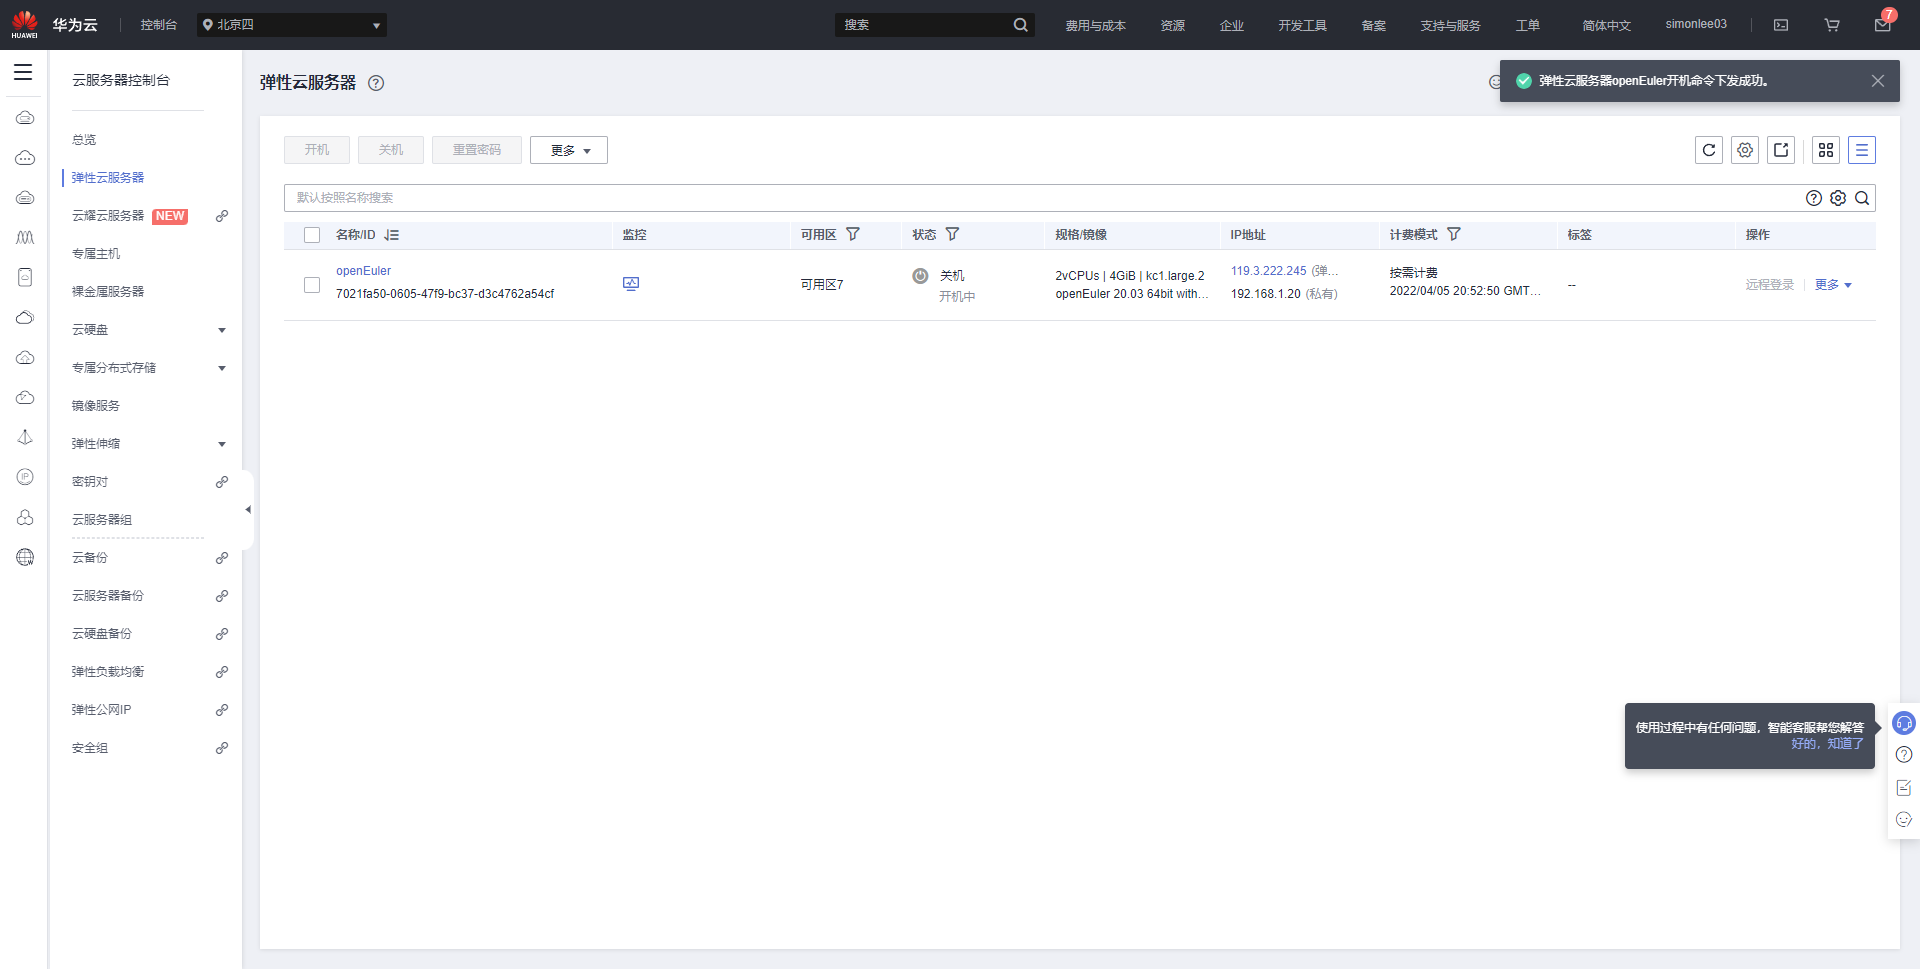Viewport: 1920px width, 969px height.
Task: Open the 北京四 region selector
Action: [x=292, y=25]
